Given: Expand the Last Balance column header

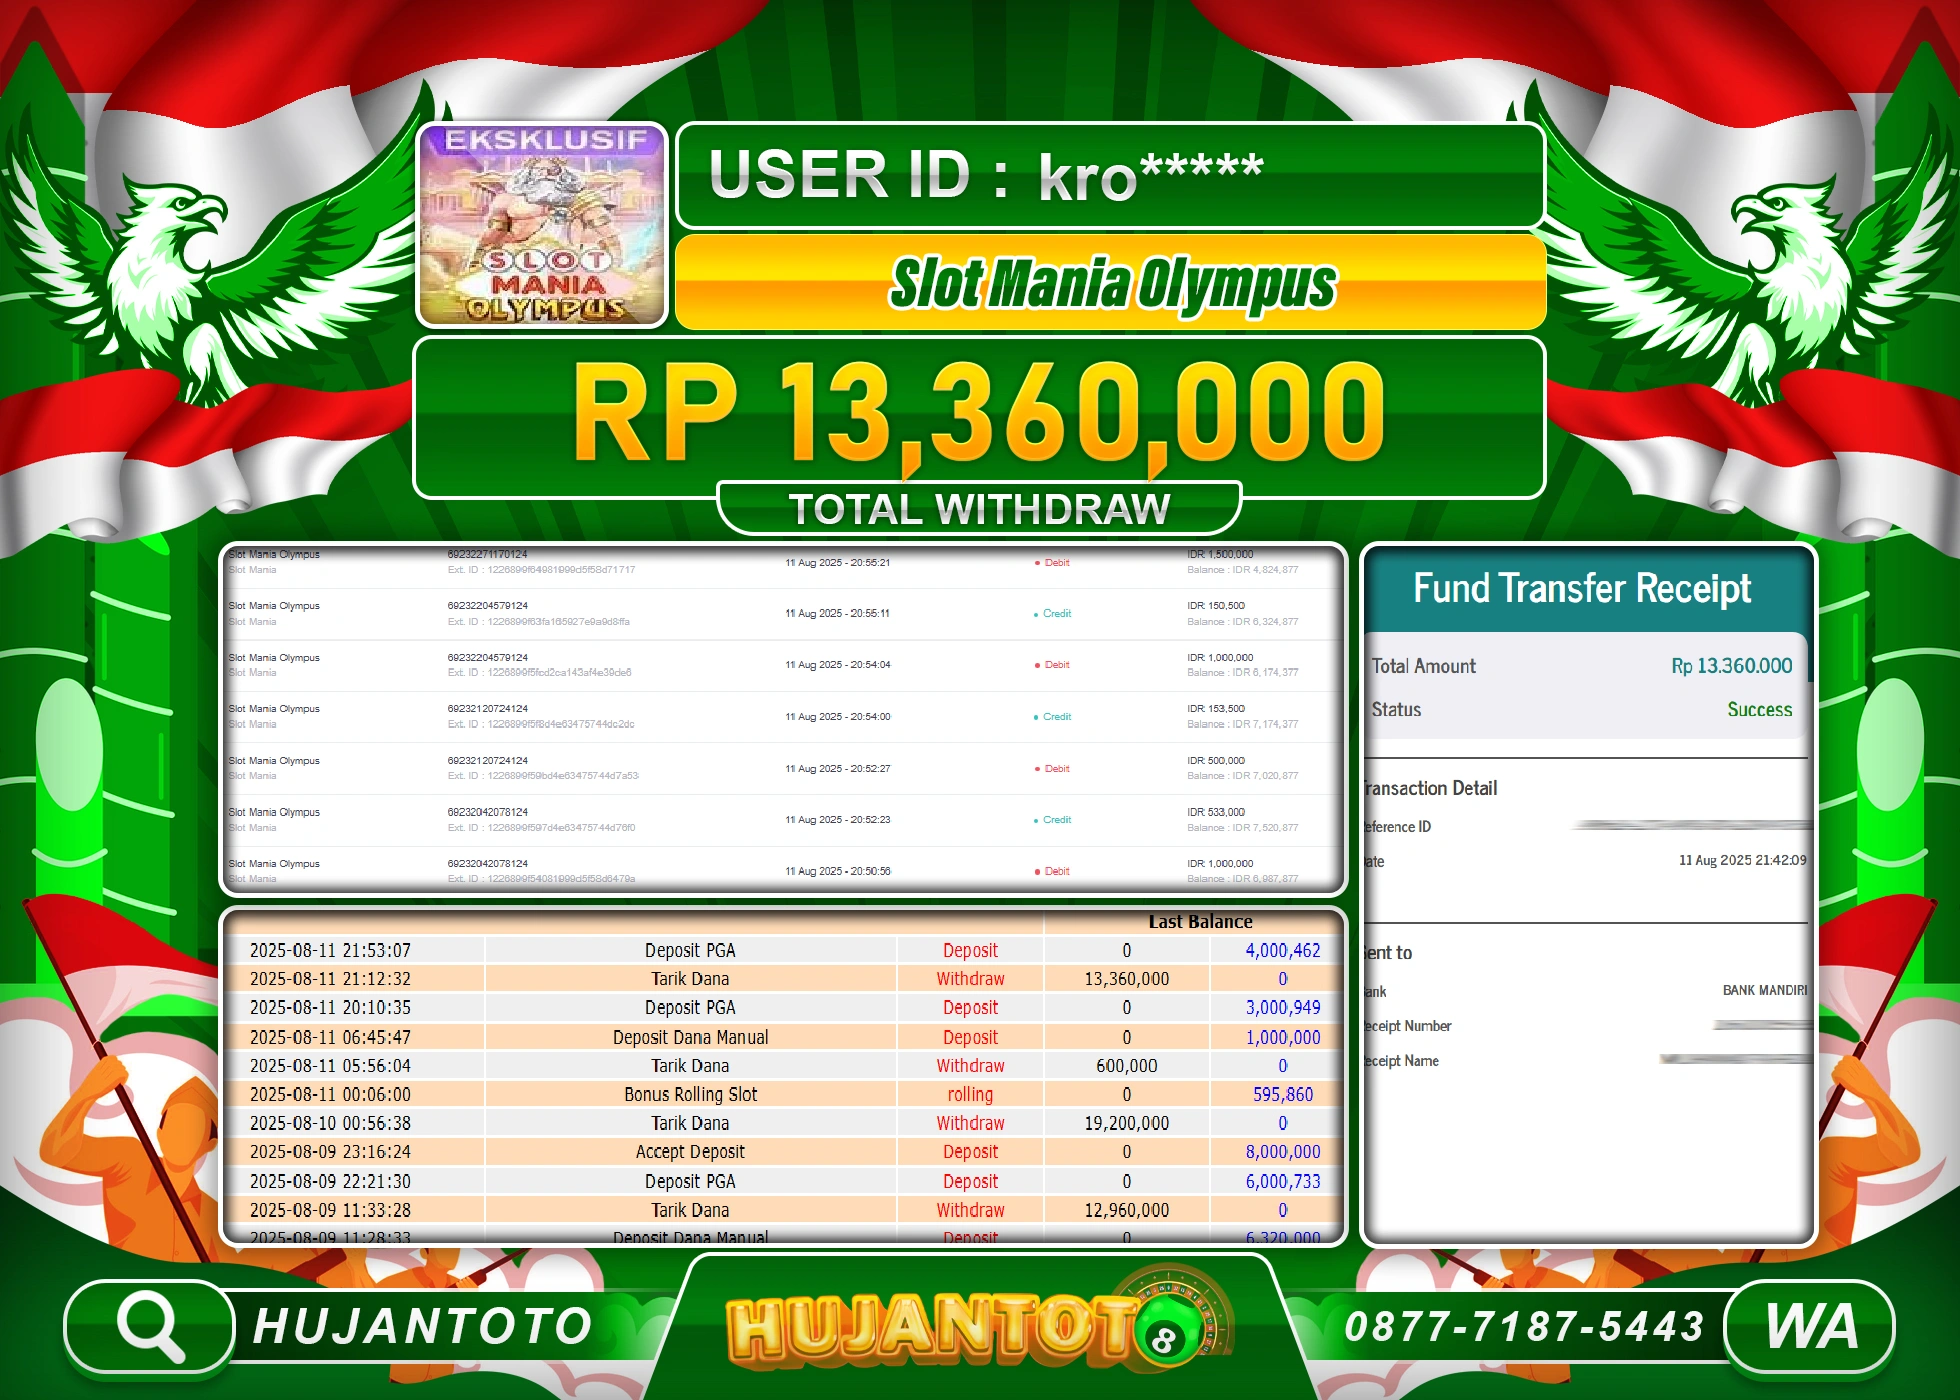Looking at the screenshot, I should (1201, 921).
